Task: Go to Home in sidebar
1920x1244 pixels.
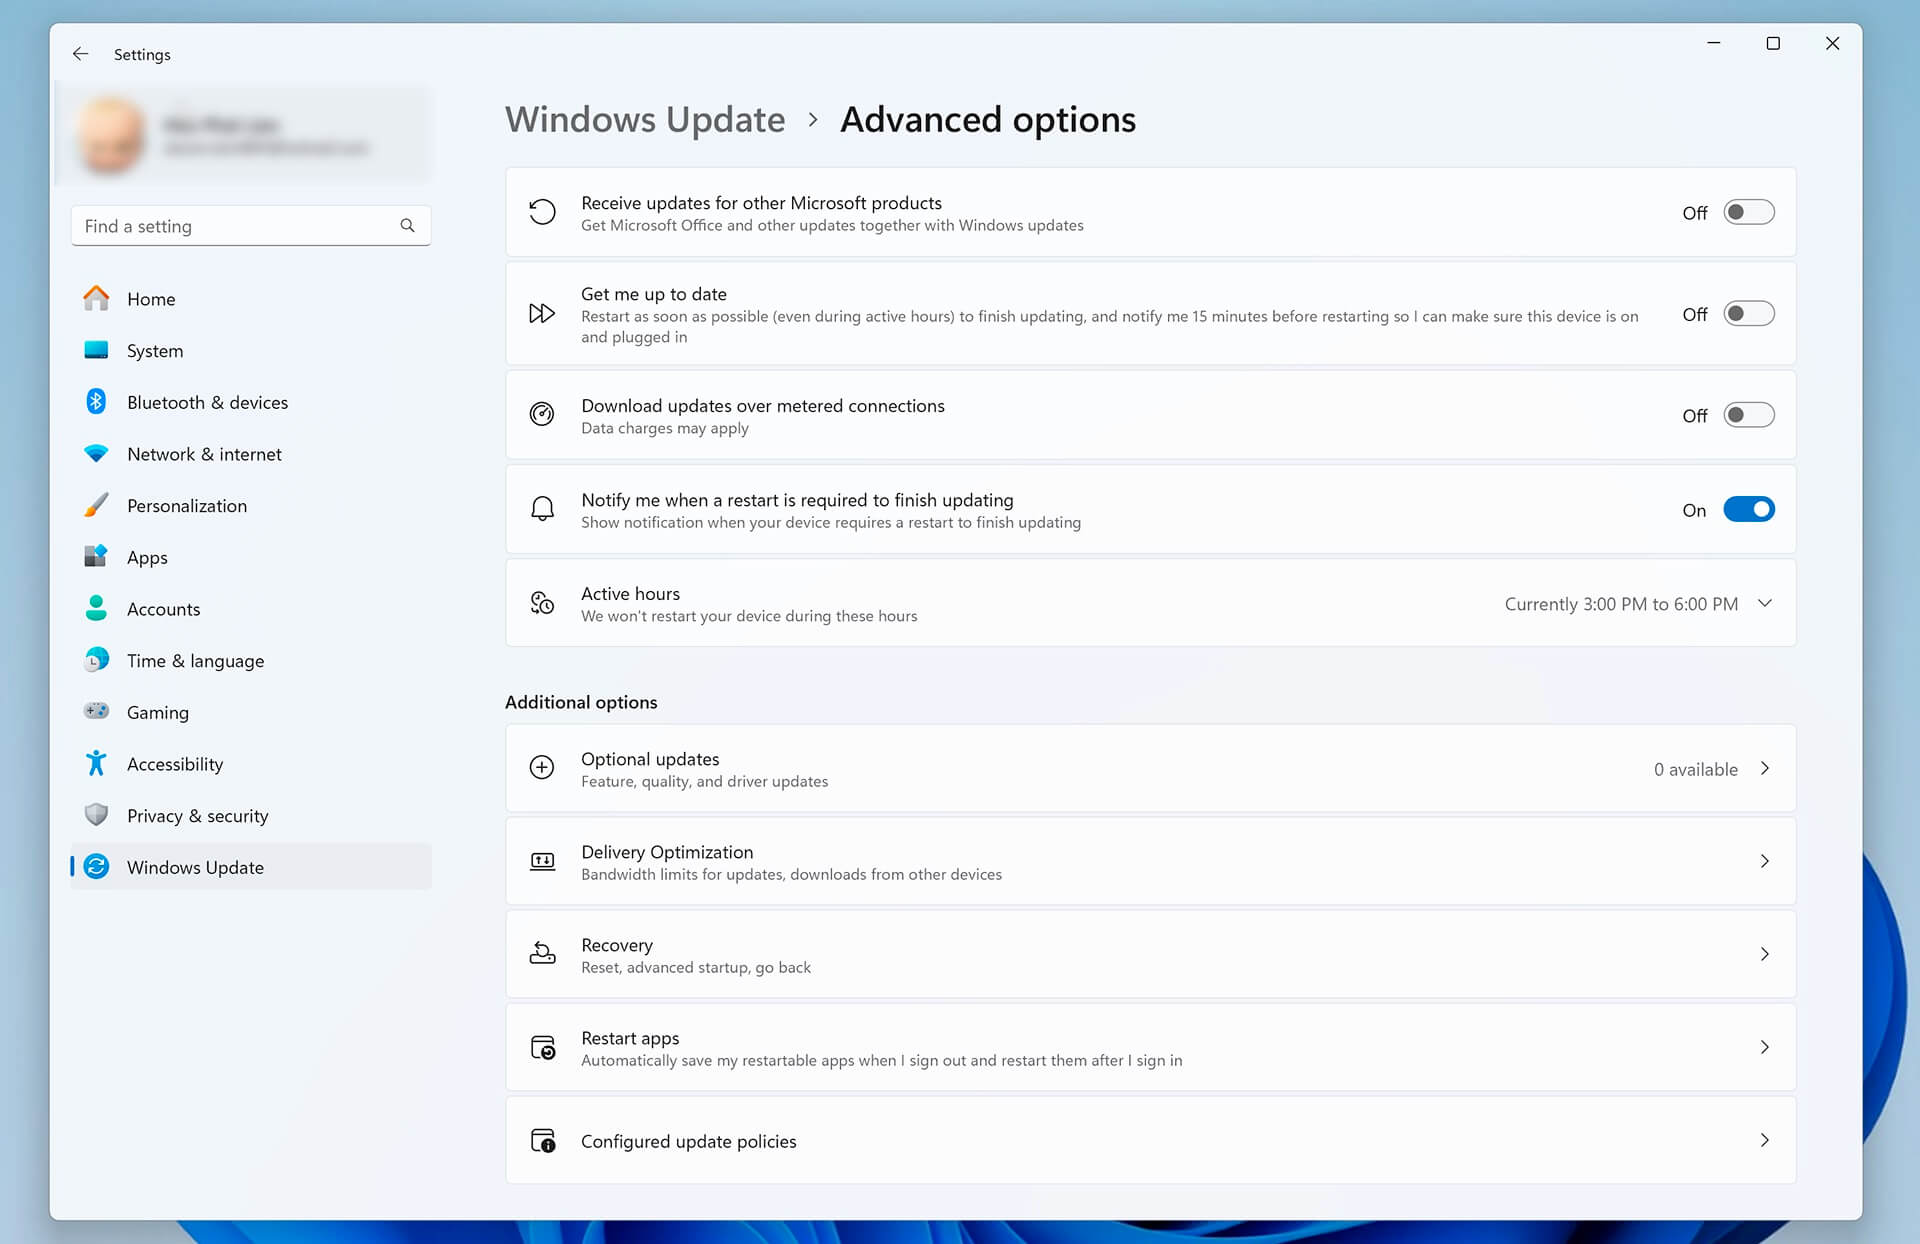Action: (x=251, y=299)
